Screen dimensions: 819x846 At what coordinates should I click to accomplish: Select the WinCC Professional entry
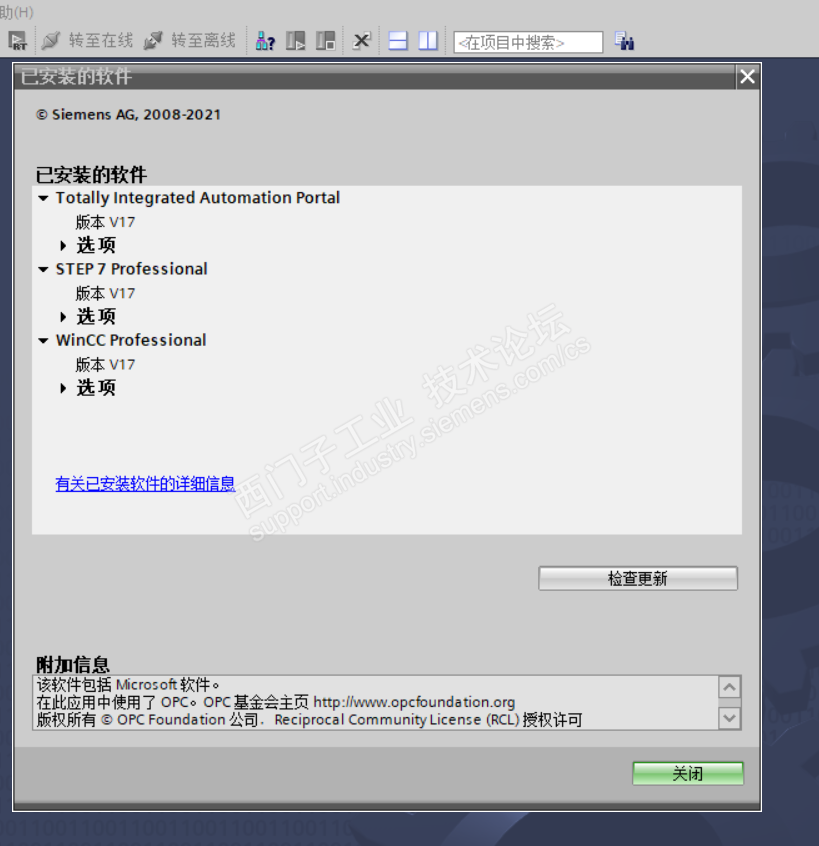[131, 340]
